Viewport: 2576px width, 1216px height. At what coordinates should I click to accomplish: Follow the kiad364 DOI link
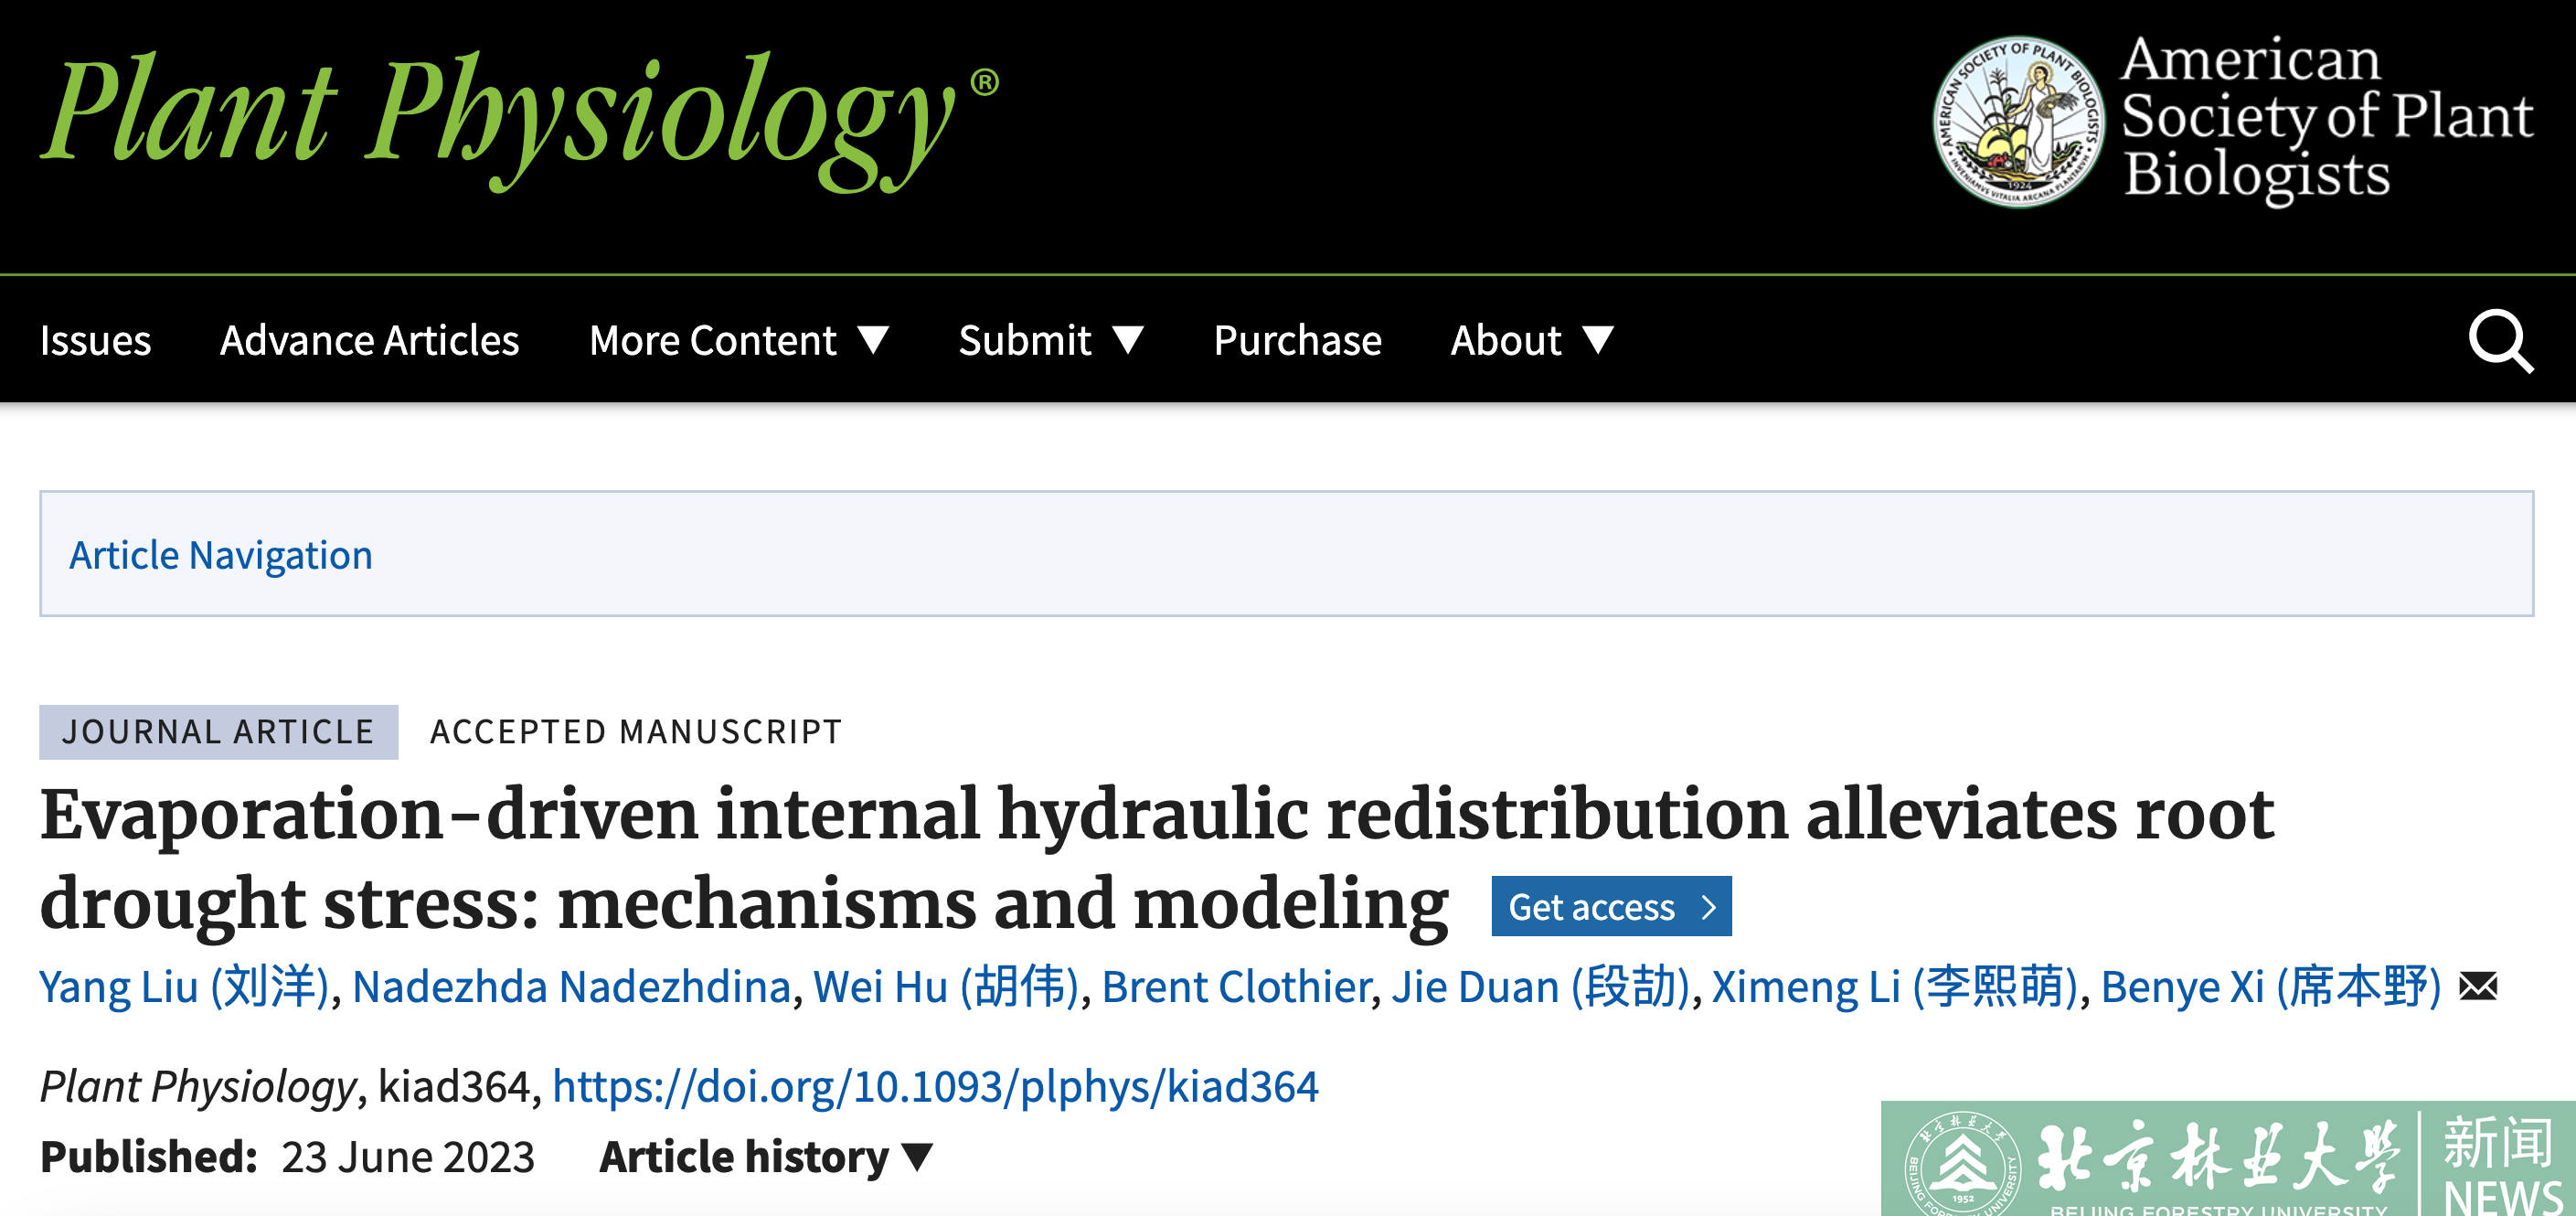pyautogui.click(x=935, y=1086)
